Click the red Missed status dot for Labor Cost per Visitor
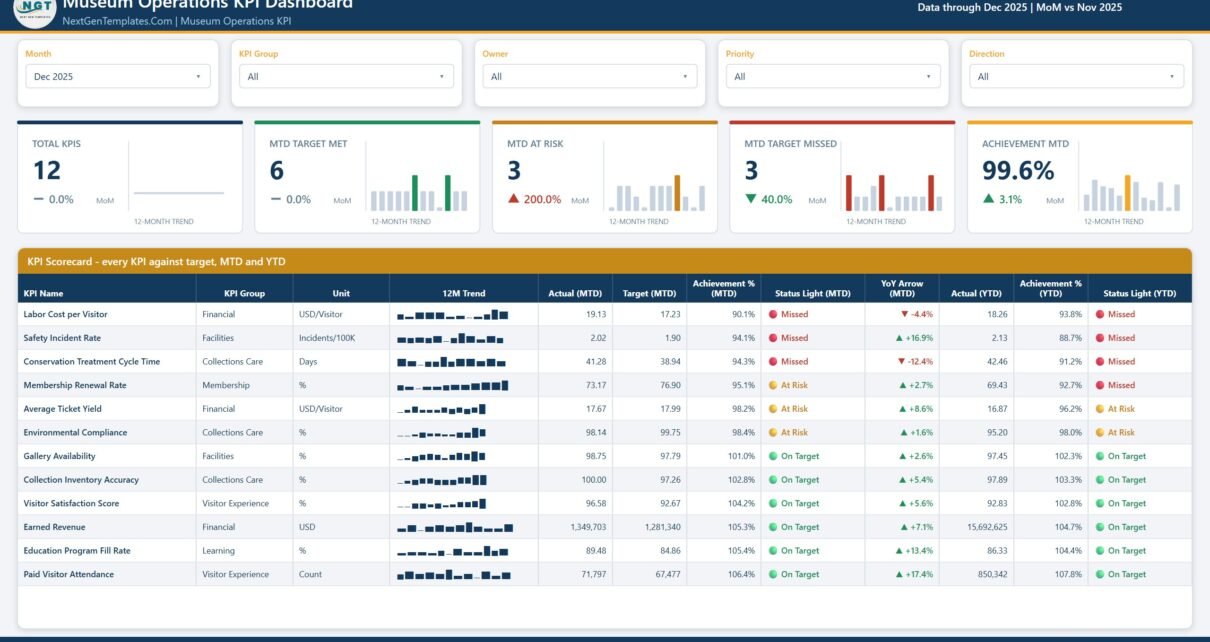The image size is (1210, 642). pyautogui.click(x=773, y=314)
